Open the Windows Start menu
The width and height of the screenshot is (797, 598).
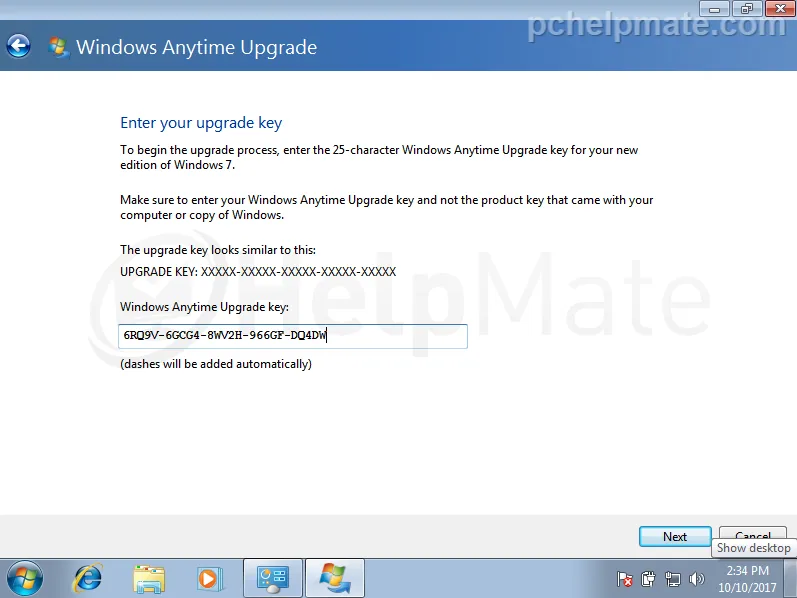pyautogui.click(x=24, y=579)
